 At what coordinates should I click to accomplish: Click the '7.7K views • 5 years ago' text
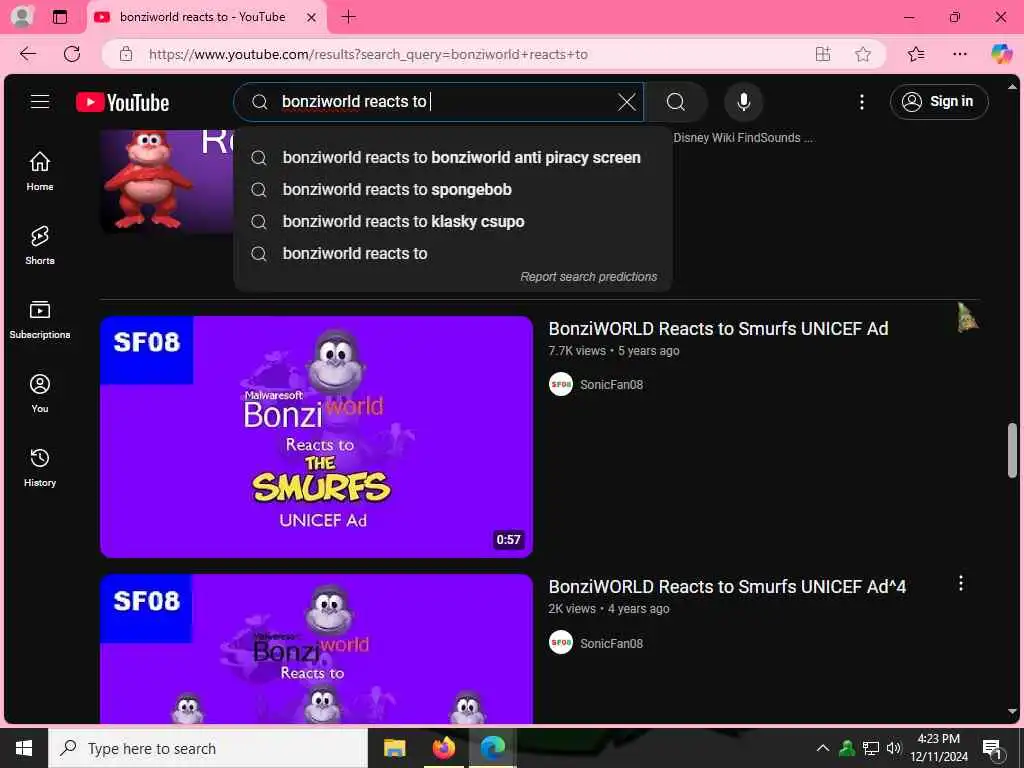(614, 351)
